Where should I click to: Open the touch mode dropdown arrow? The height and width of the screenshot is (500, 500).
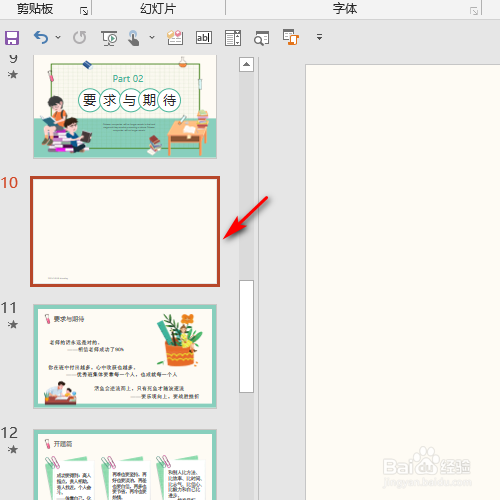pyautogui.click(x=152, y=37)
